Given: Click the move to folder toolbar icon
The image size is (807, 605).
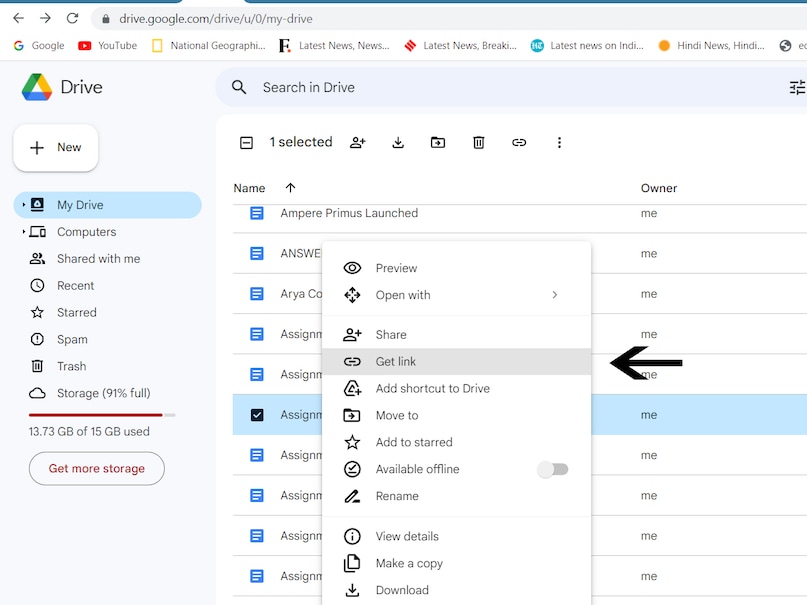Looking at the screenshot, I should (438, 143).
